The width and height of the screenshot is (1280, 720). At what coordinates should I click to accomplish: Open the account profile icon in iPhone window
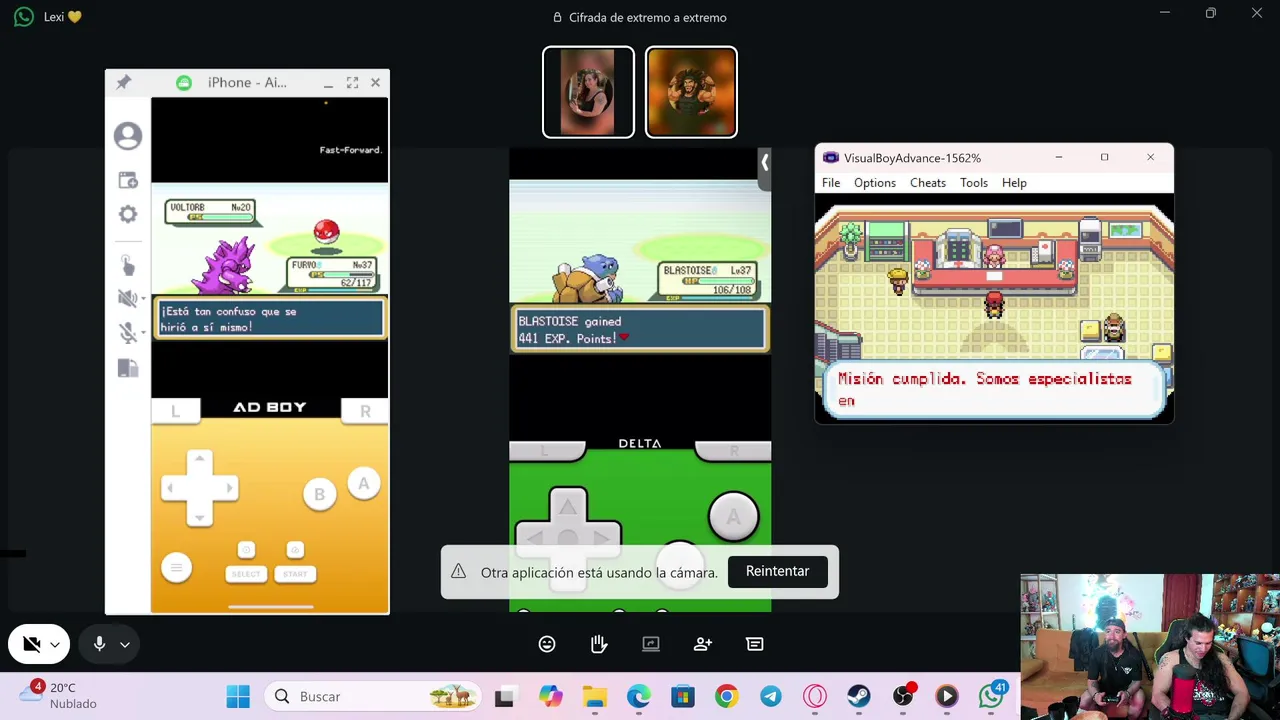(x=128, y=136)
